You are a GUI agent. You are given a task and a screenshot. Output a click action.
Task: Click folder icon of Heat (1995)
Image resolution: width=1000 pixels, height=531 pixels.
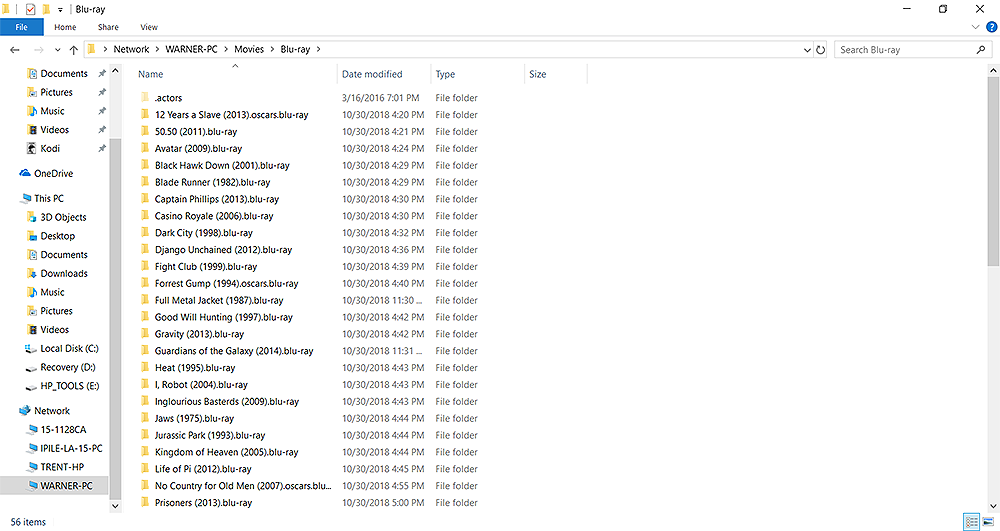pyautogui.click(x=145, y=367)
